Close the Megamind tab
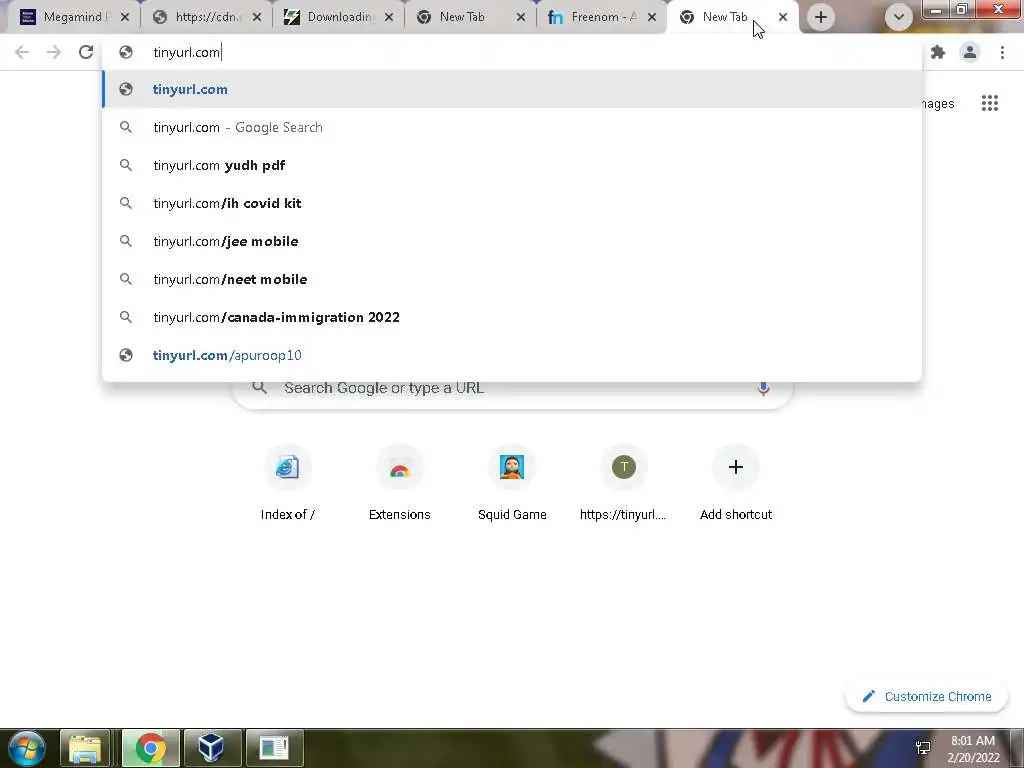This screenshot has height=768, width=1024. point(125,17)
